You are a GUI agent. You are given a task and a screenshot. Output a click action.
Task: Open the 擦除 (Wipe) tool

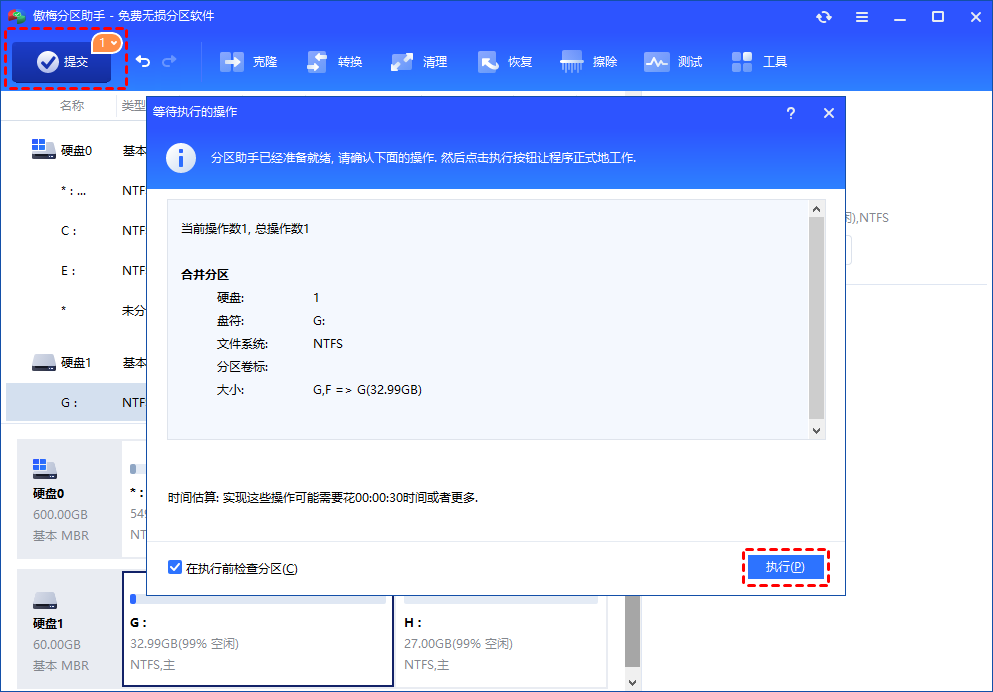click(x=590, y=62)
